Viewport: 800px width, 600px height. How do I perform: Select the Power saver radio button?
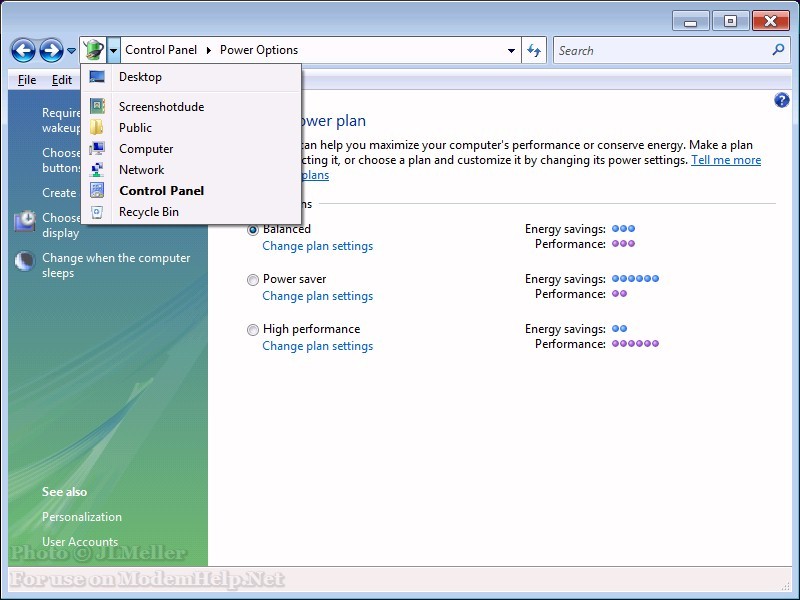pyautogui.click(x=253, y=280)
